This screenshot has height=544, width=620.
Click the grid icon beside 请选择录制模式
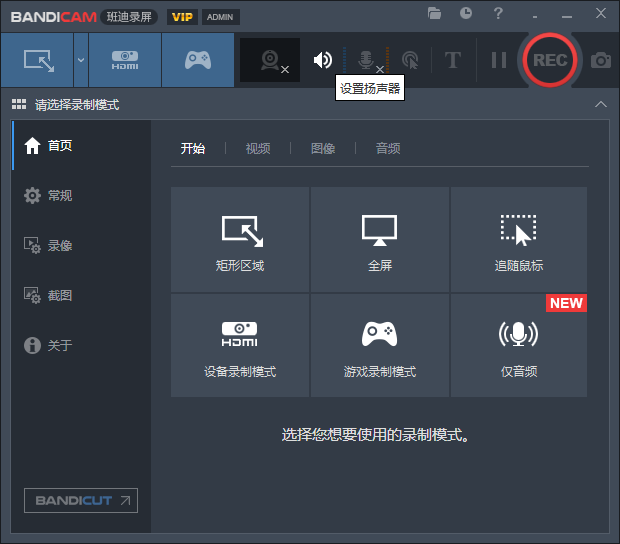19,104
